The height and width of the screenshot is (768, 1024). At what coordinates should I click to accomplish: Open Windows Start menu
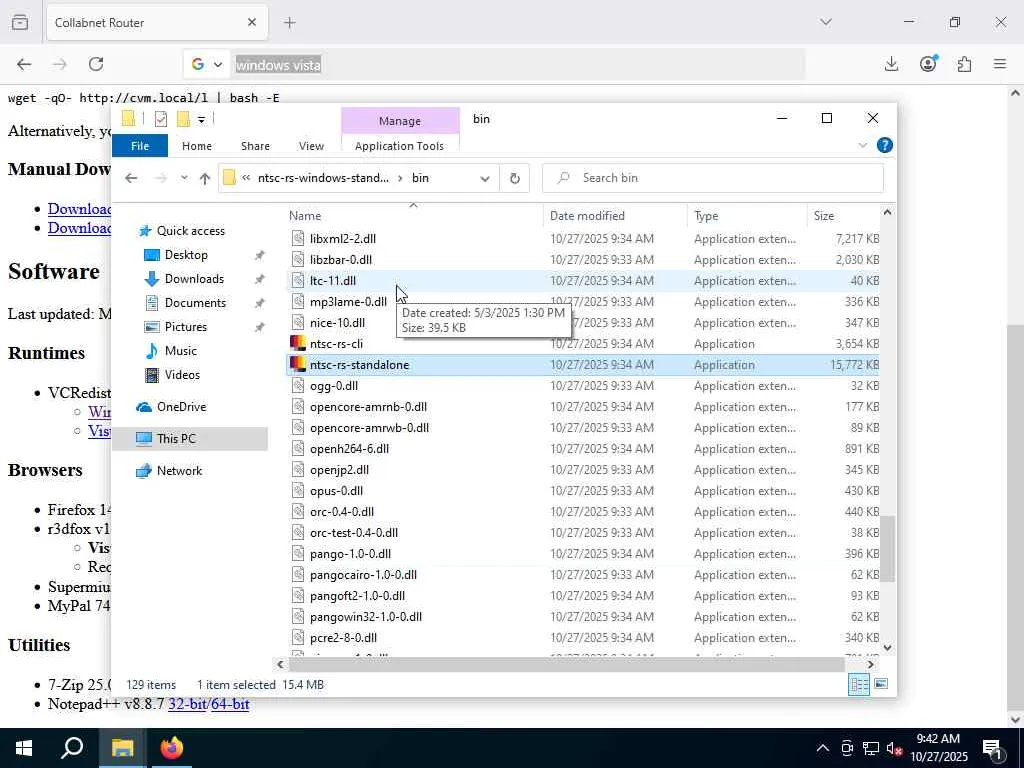(24, 748)
